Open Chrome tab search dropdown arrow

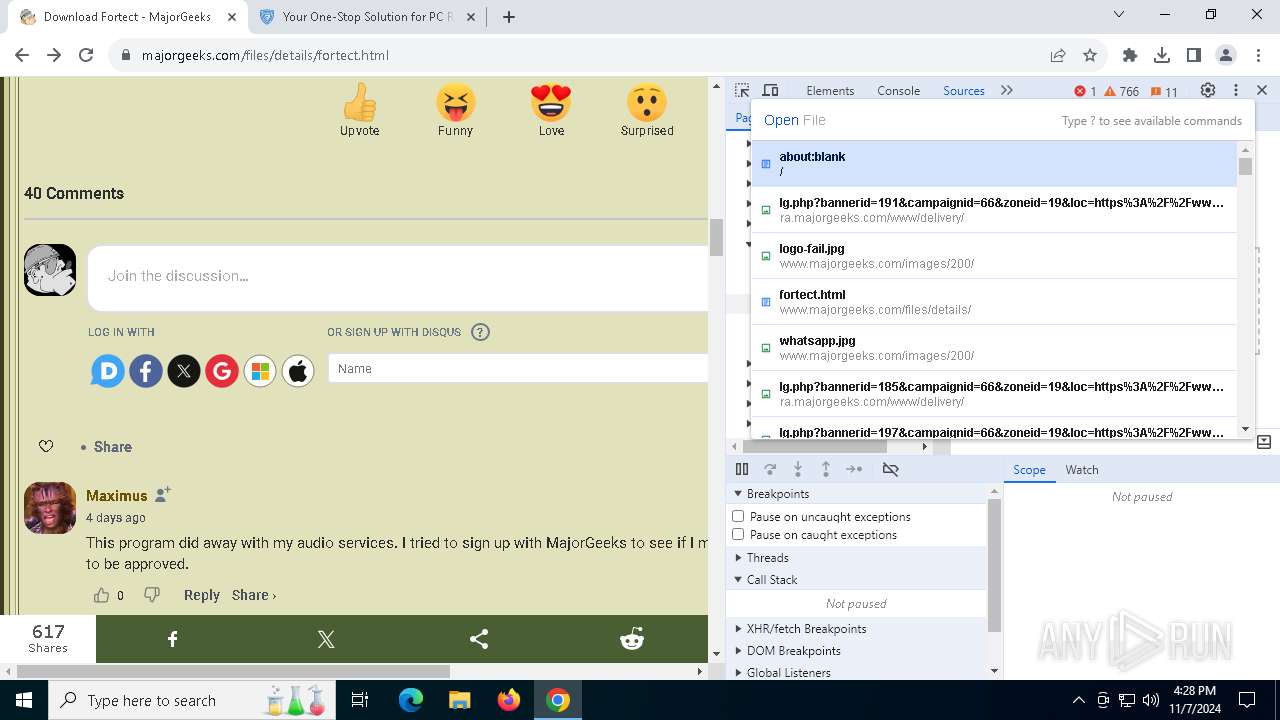[x=1120, y=15]
